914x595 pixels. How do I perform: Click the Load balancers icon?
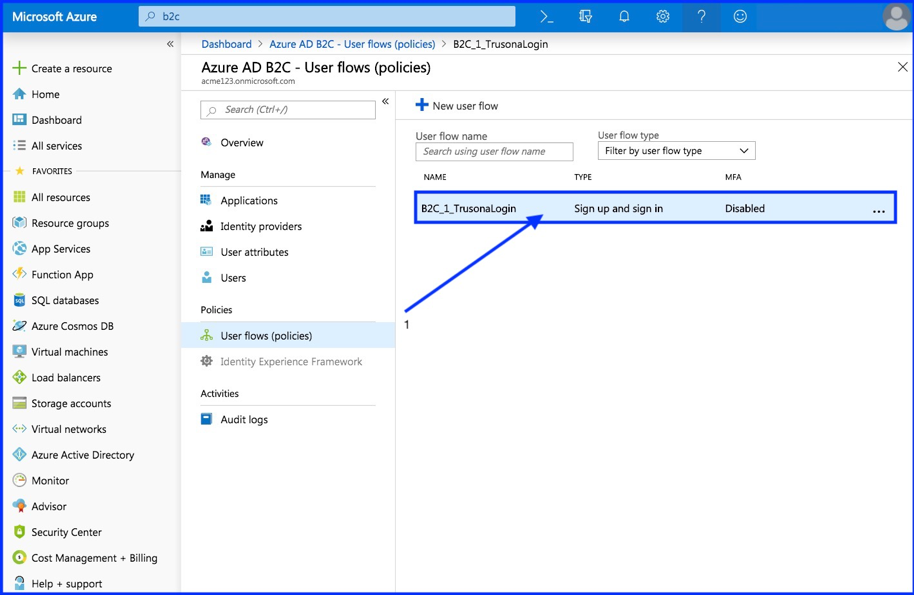19,377
